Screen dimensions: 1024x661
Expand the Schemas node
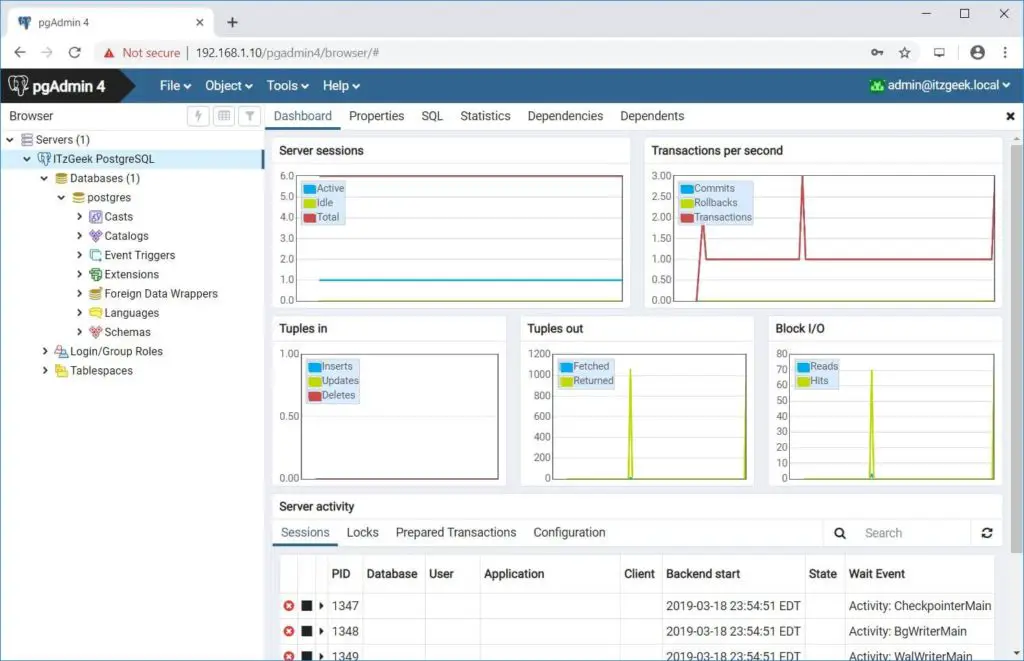(x=80, y=332)
